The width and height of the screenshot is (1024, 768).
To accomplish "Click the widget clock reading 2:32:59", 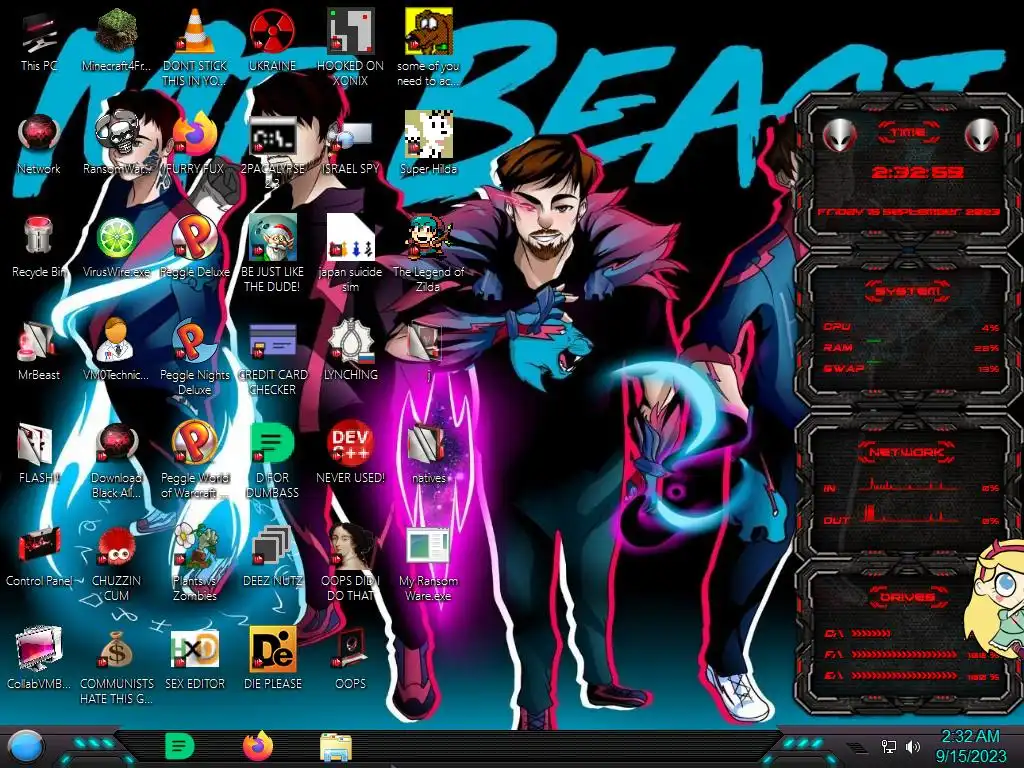I will 916,172.
